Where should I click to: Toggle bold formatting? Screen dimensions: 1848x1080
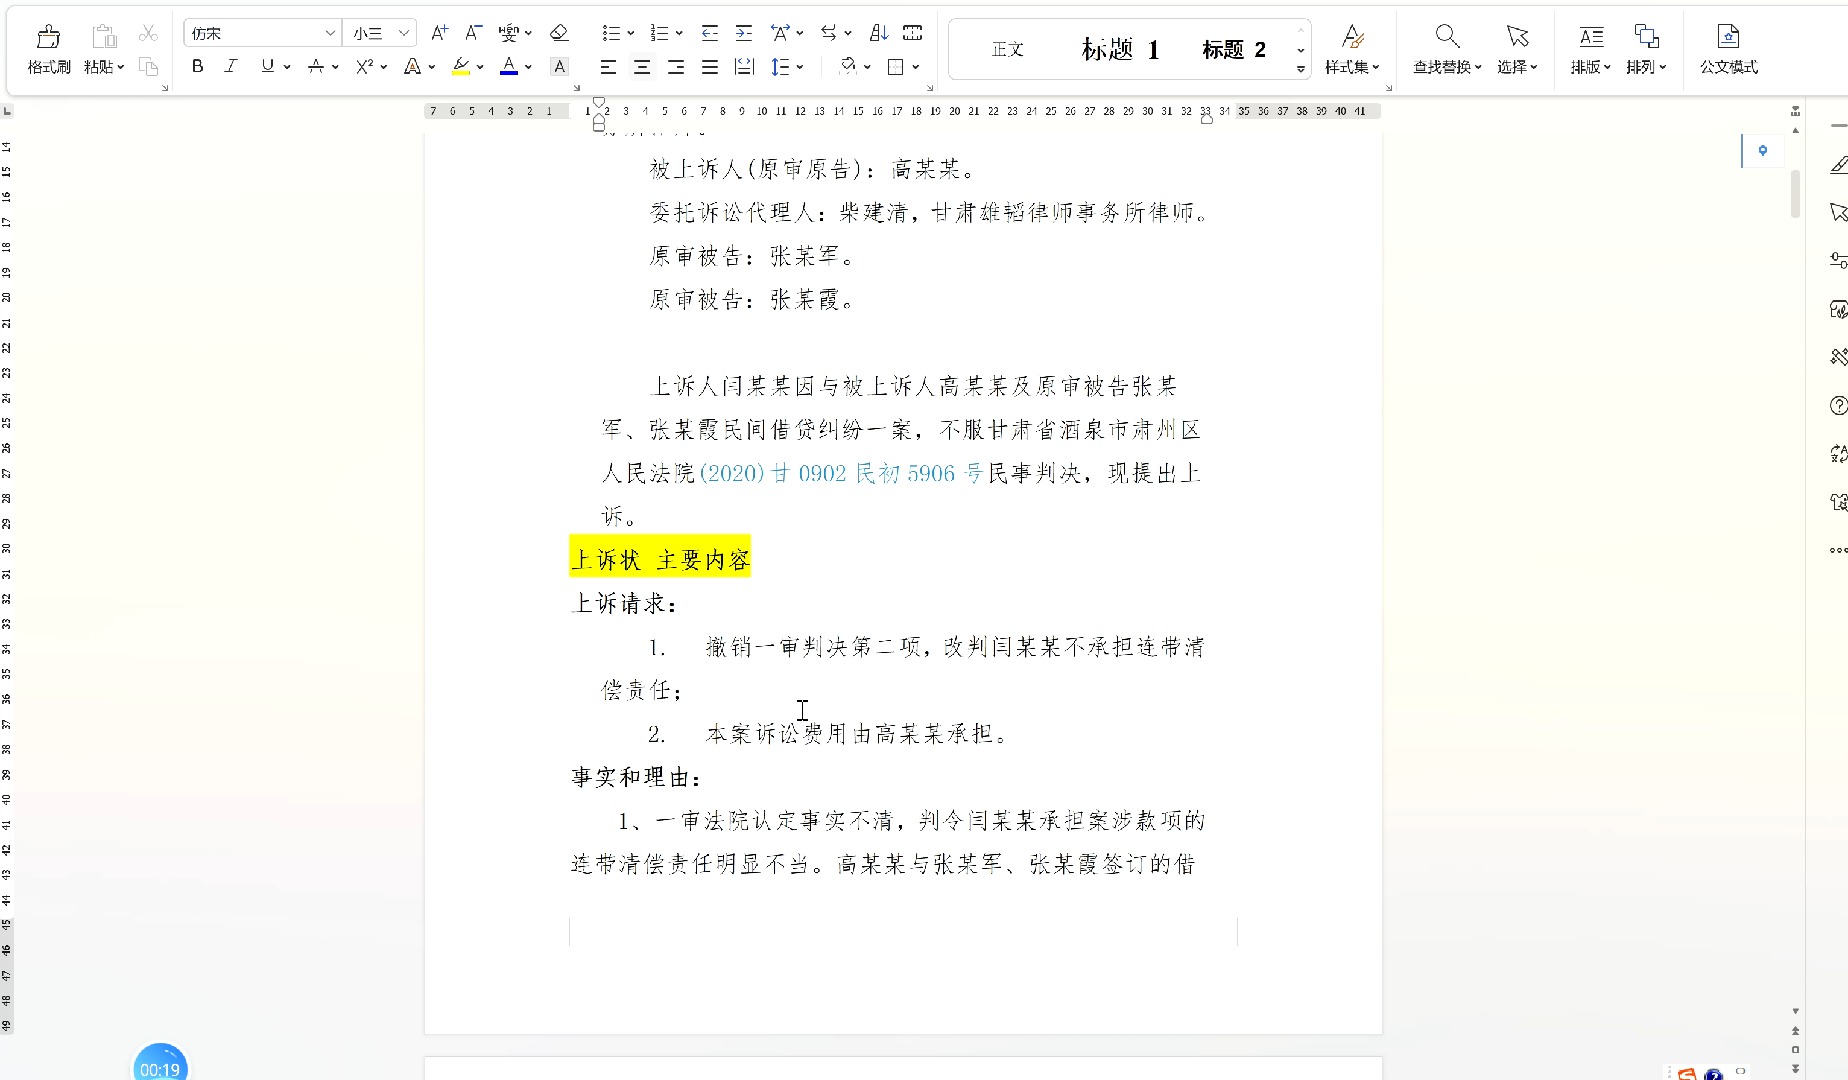tap(198, 66)
